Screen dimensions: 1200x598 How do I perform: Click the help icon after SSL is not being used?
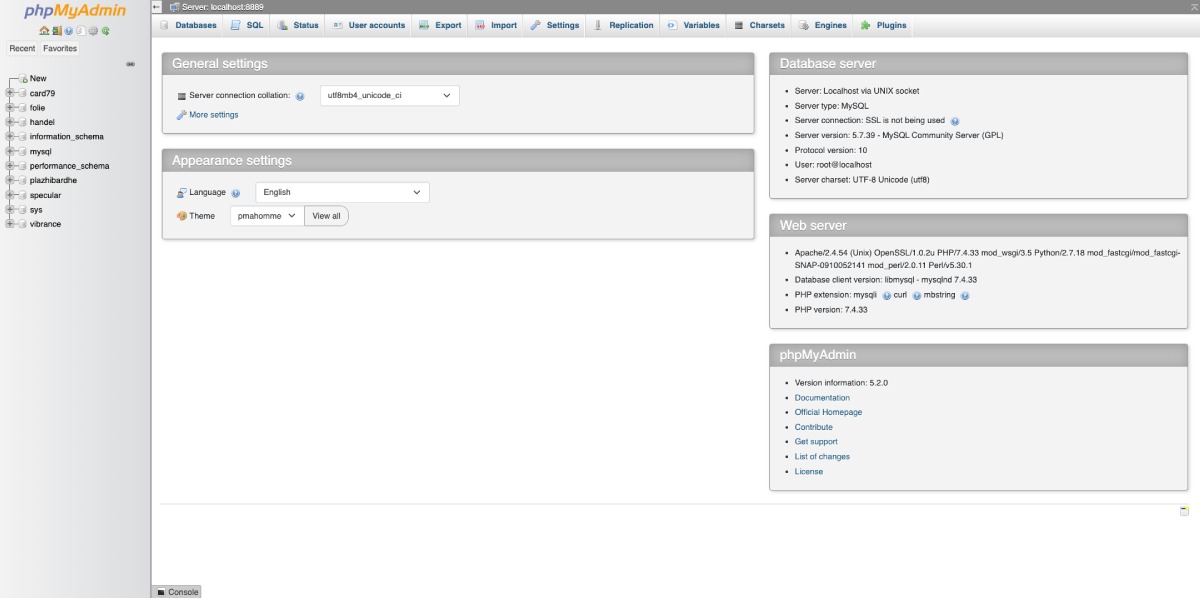[955, 121]
